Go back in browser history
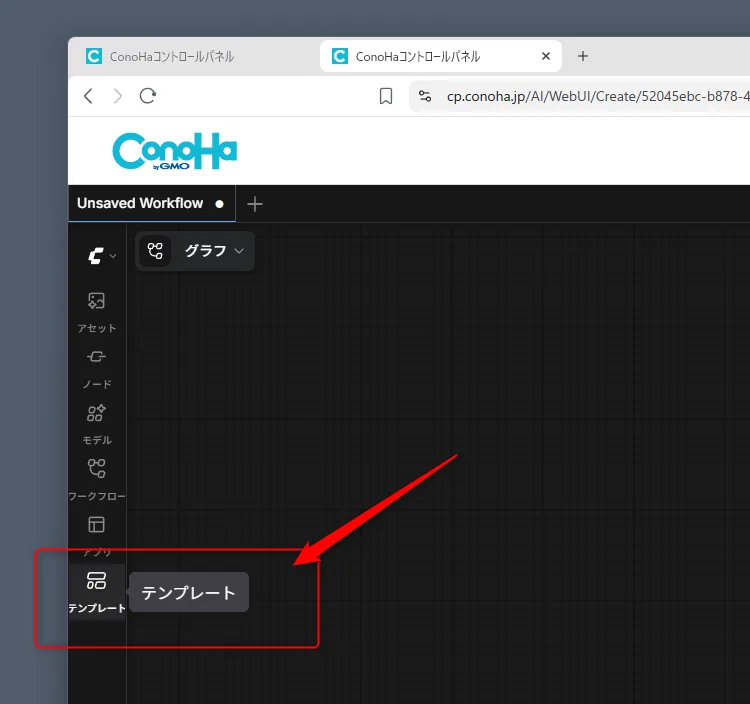750x704 pixels. click(x=88, y=96)
